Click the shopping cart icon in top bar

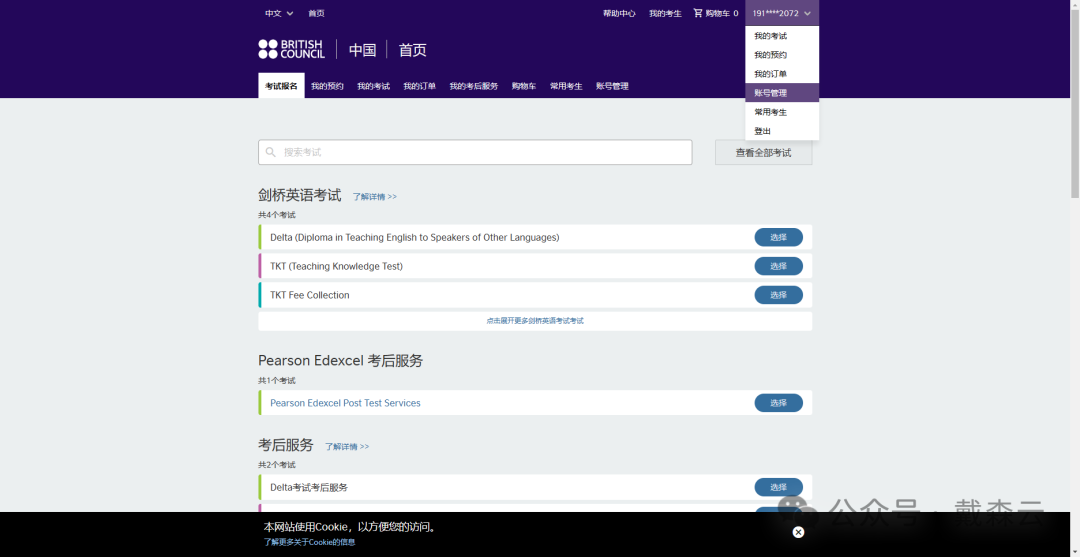698,13
